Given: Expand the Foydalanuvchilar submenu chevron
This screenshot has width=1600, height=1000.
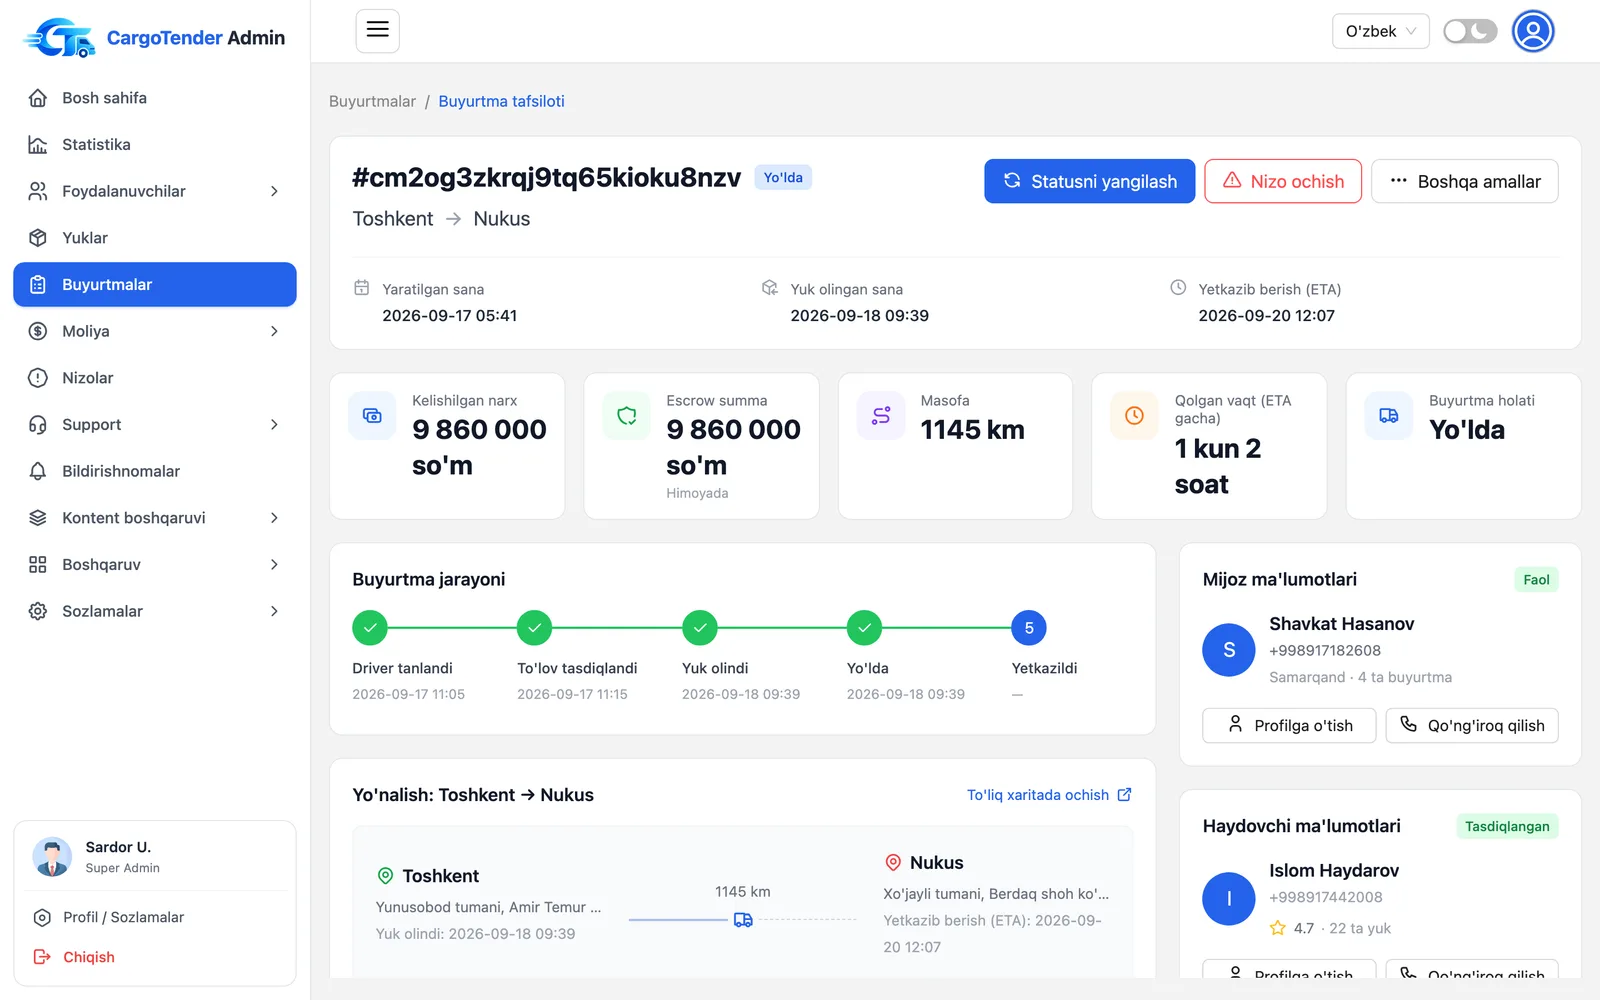Looking at the screenshot, I should (274, 191).
